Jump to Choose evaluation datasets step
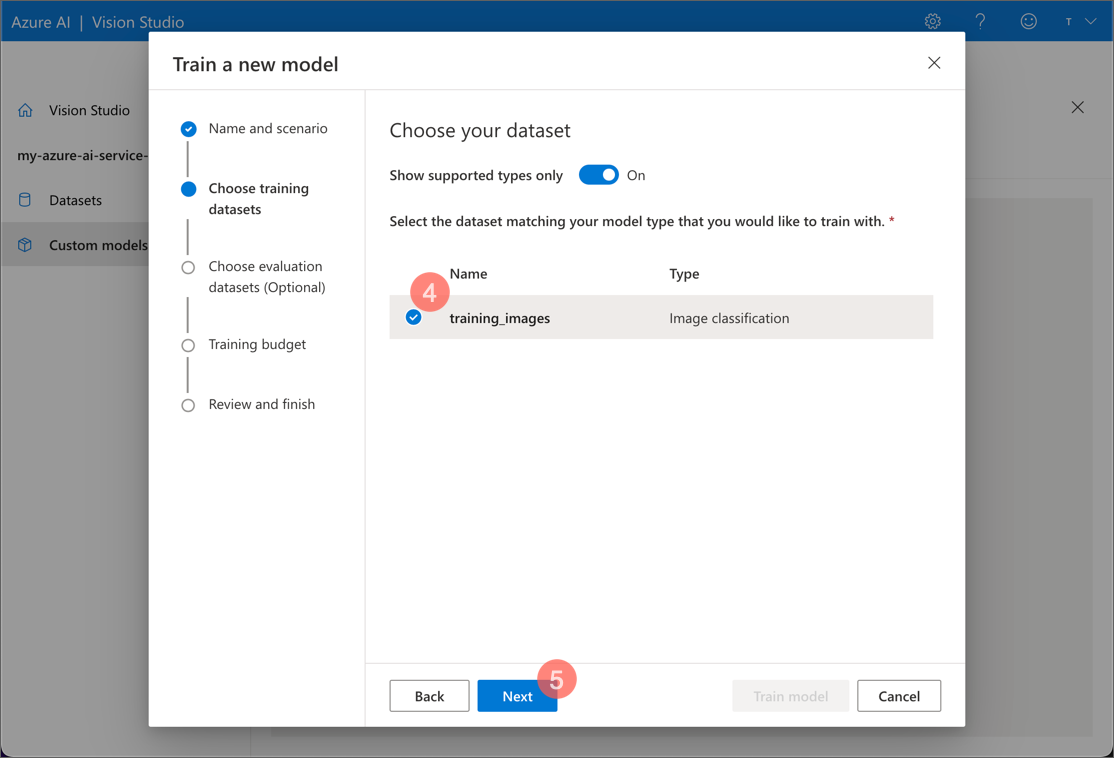The image size is (1114, 758). [267, 277]
